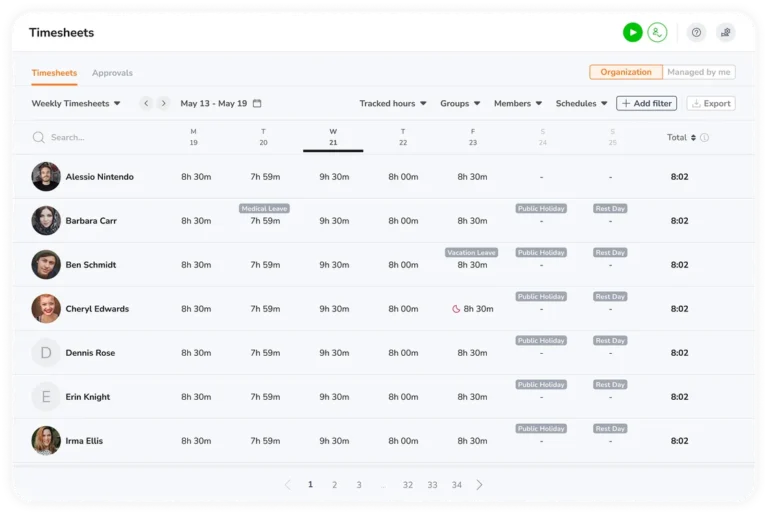Open Erin Knight's letter E avatar

(46, 397)
